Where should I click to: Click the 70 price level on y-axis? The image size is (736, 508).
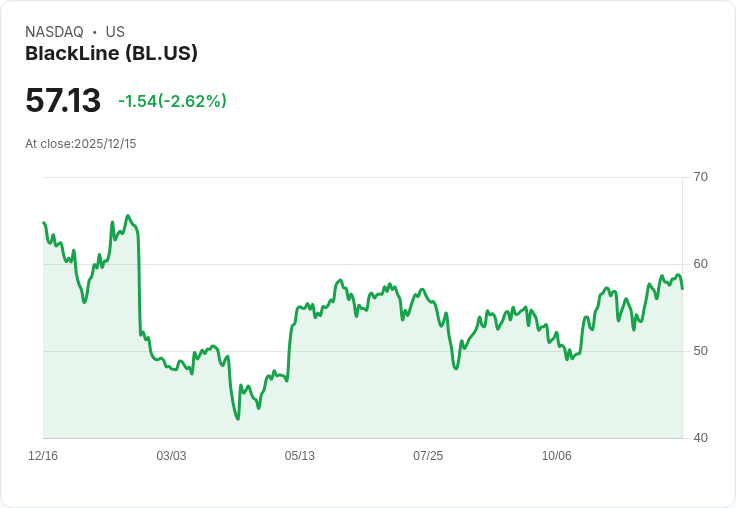pyautogui.click(x=700, y=177)
